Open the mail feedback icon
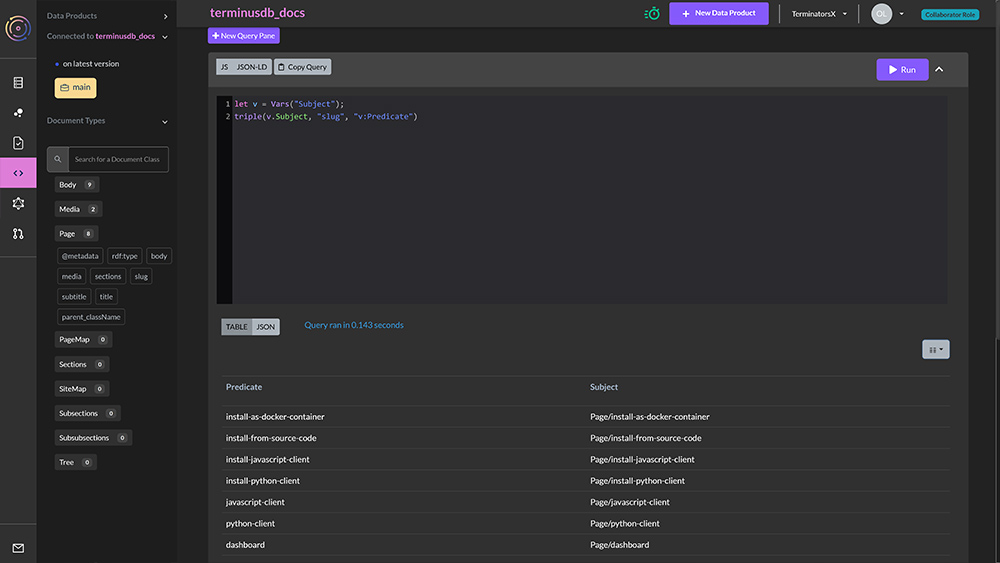The height and width of the screenshot is (563, 1000). (18, 548)
